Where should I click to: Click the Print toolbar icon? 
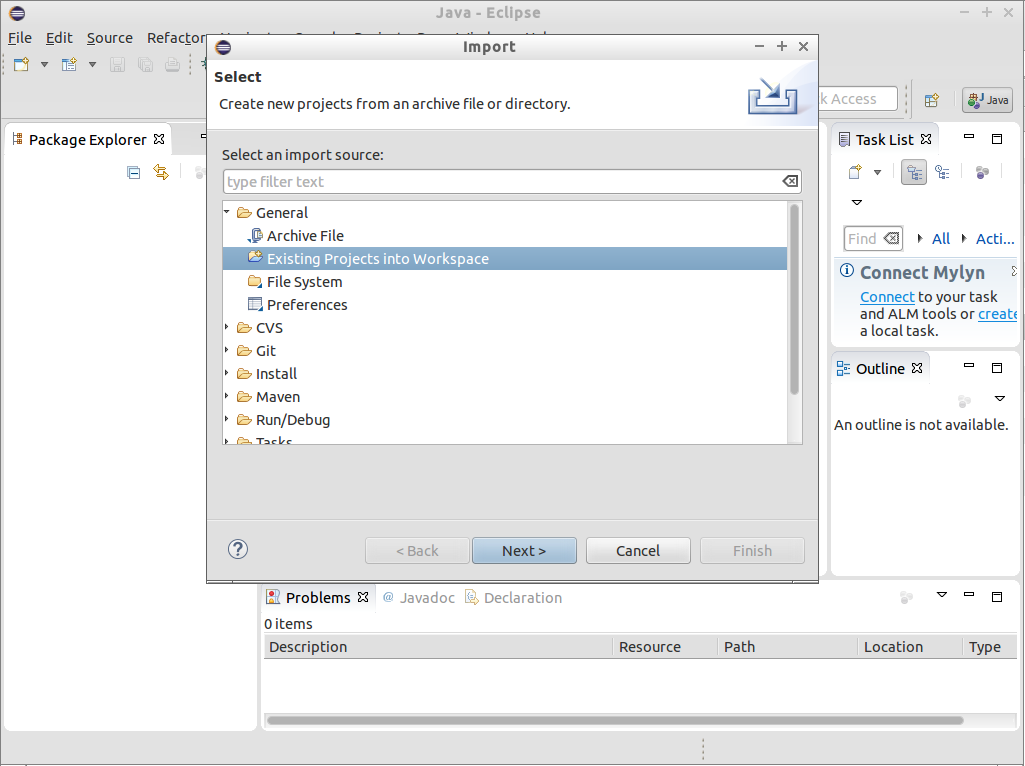tap(173, 64)
